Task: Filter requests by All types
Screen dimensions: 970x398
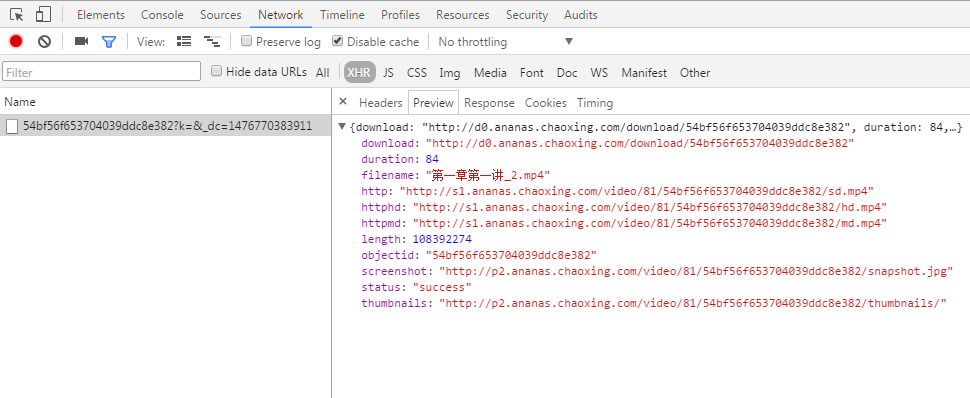Action: pyautogui.click(x=322, y=72)
